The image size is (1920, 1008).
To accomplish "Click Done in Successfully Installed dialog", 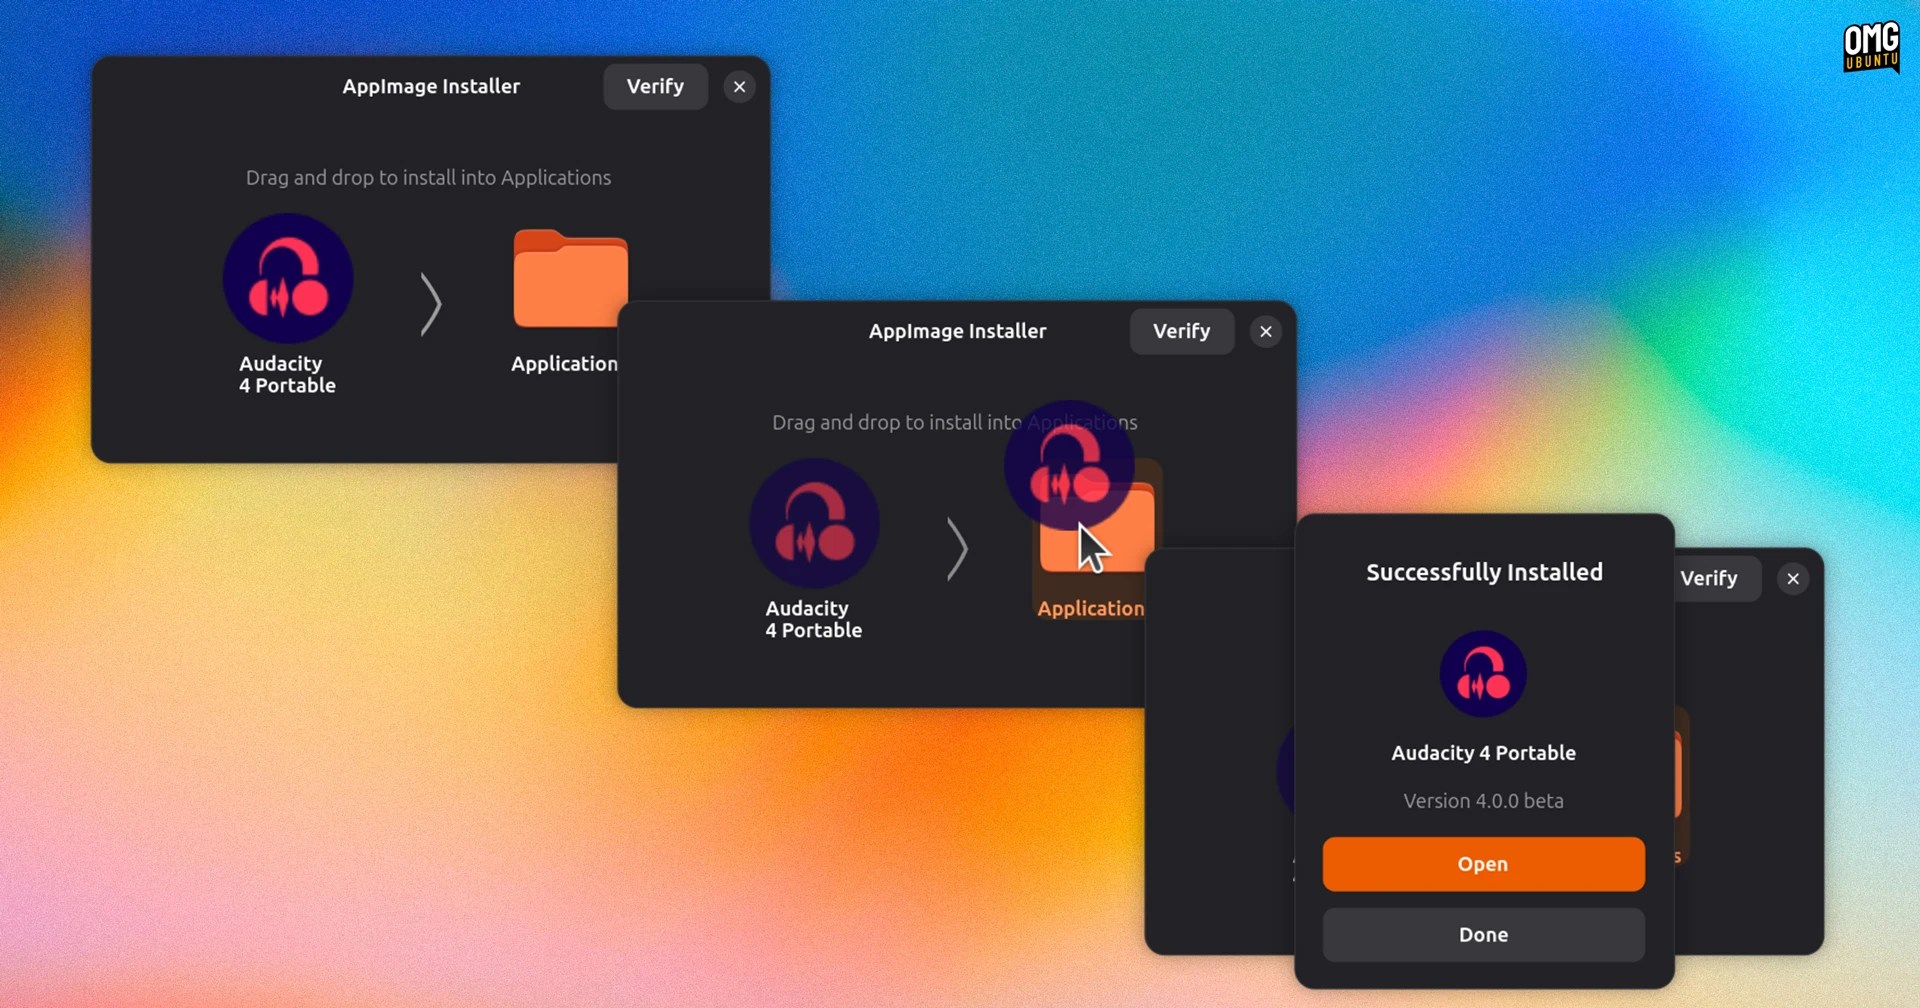I will [x=1483, y=935].
